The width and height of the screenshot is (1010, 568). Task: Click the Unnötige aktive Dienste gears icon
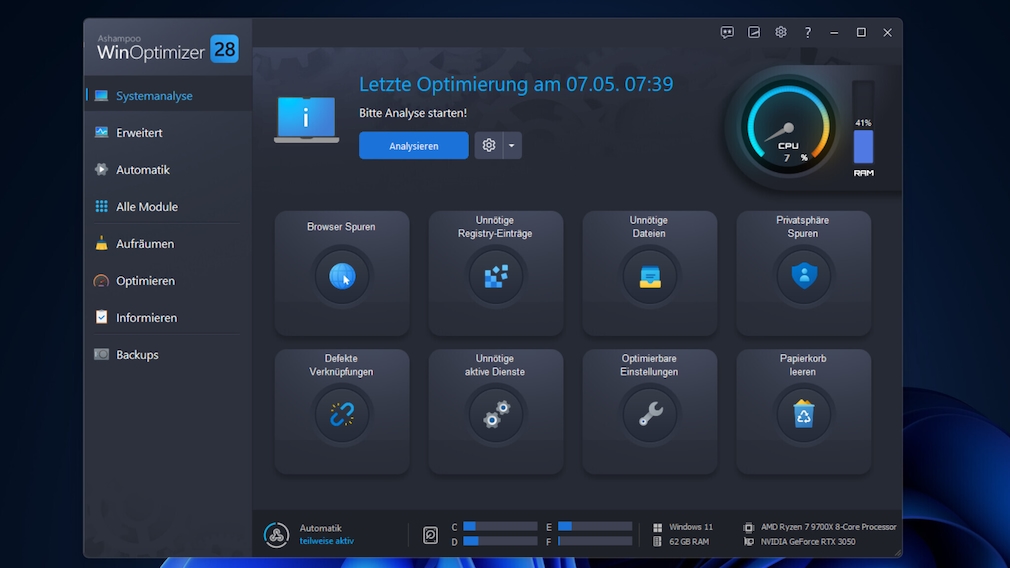click(495, 414)
